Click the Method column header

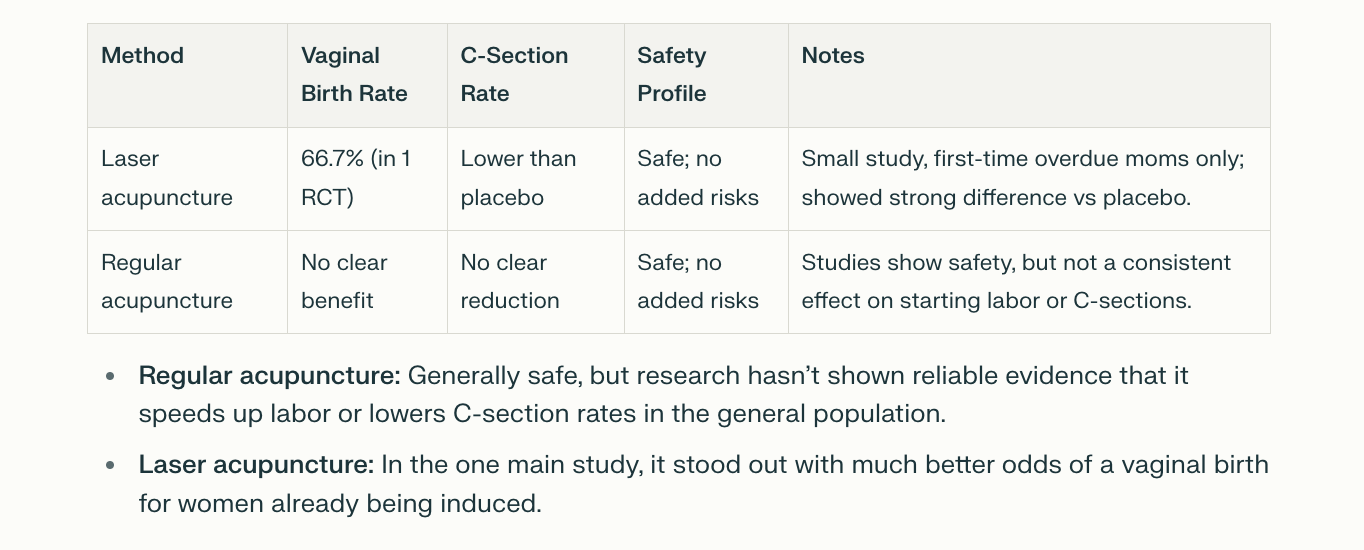pos(143,56)
